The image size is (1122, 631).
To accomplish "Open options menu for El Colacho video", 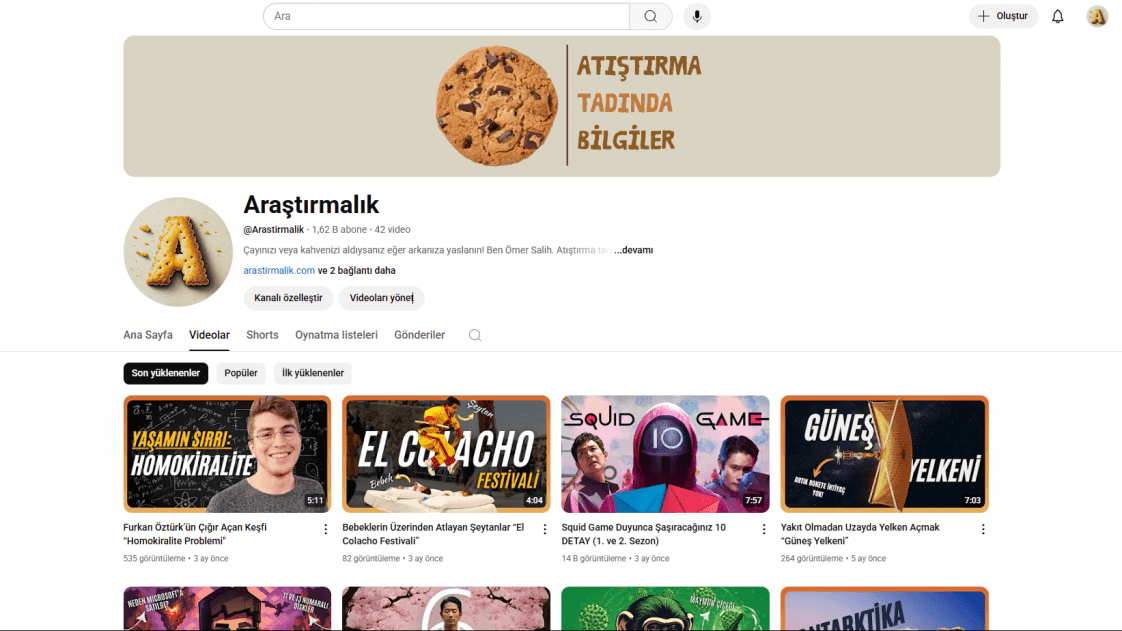I will click(545, 529).
